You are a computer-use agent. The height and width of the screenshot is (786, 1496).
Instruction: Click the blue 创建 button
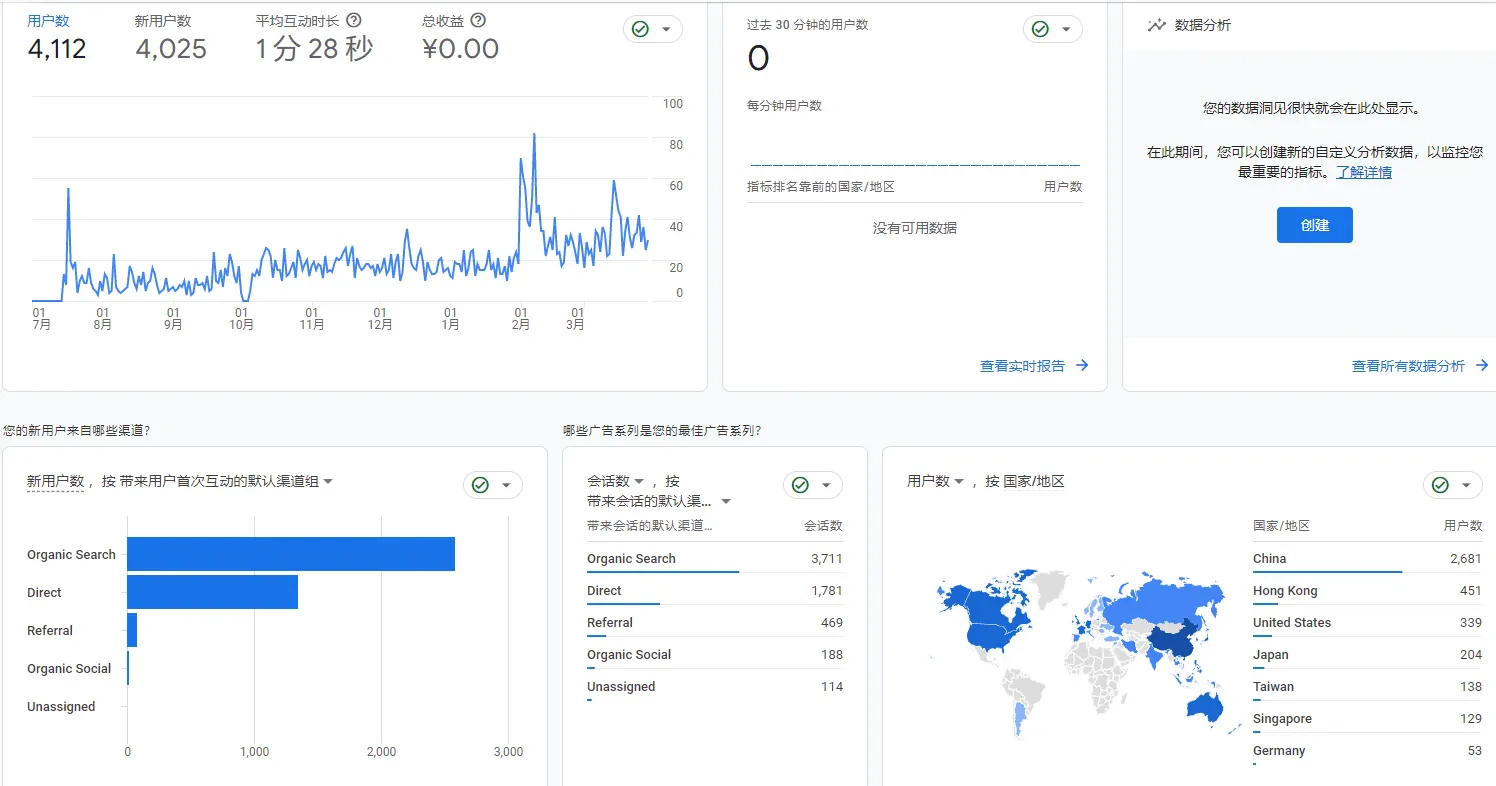click(x=1314, y=225)
